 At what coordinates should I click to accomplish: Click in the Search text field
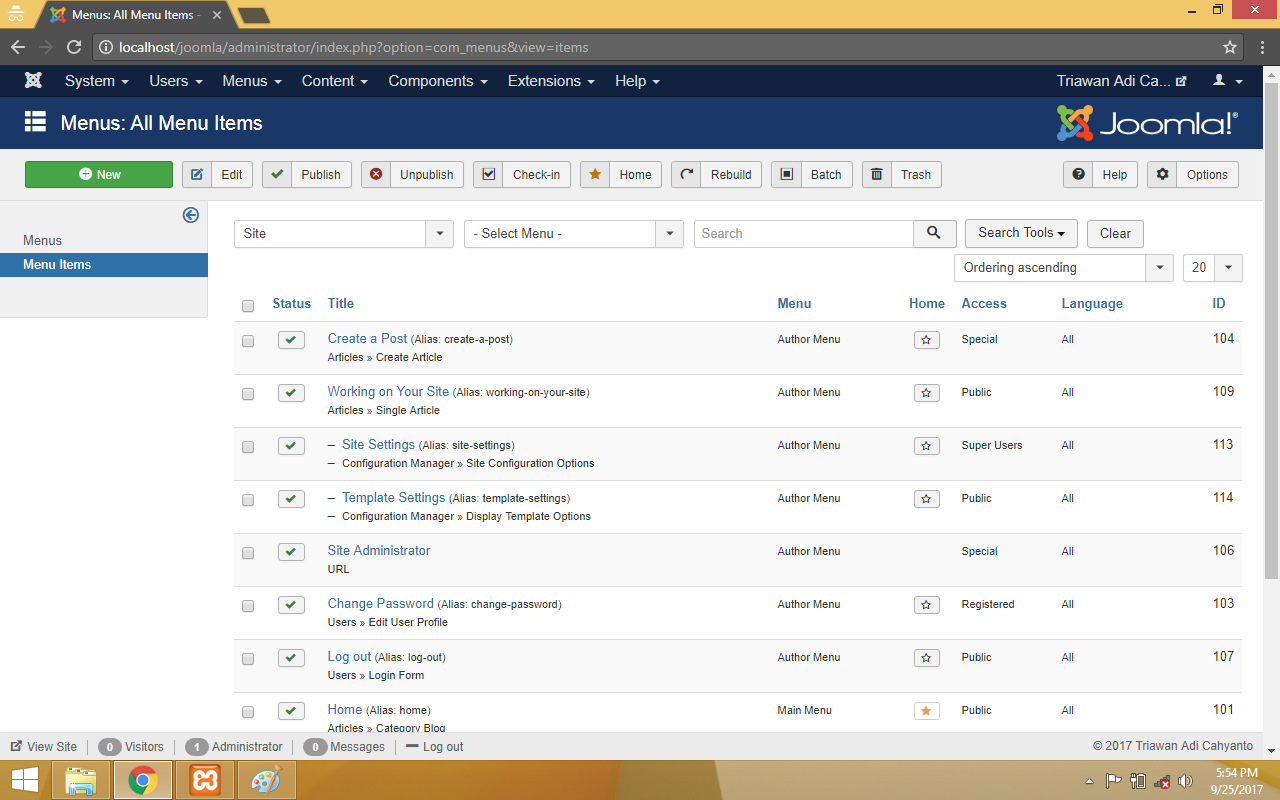point(803,233)
